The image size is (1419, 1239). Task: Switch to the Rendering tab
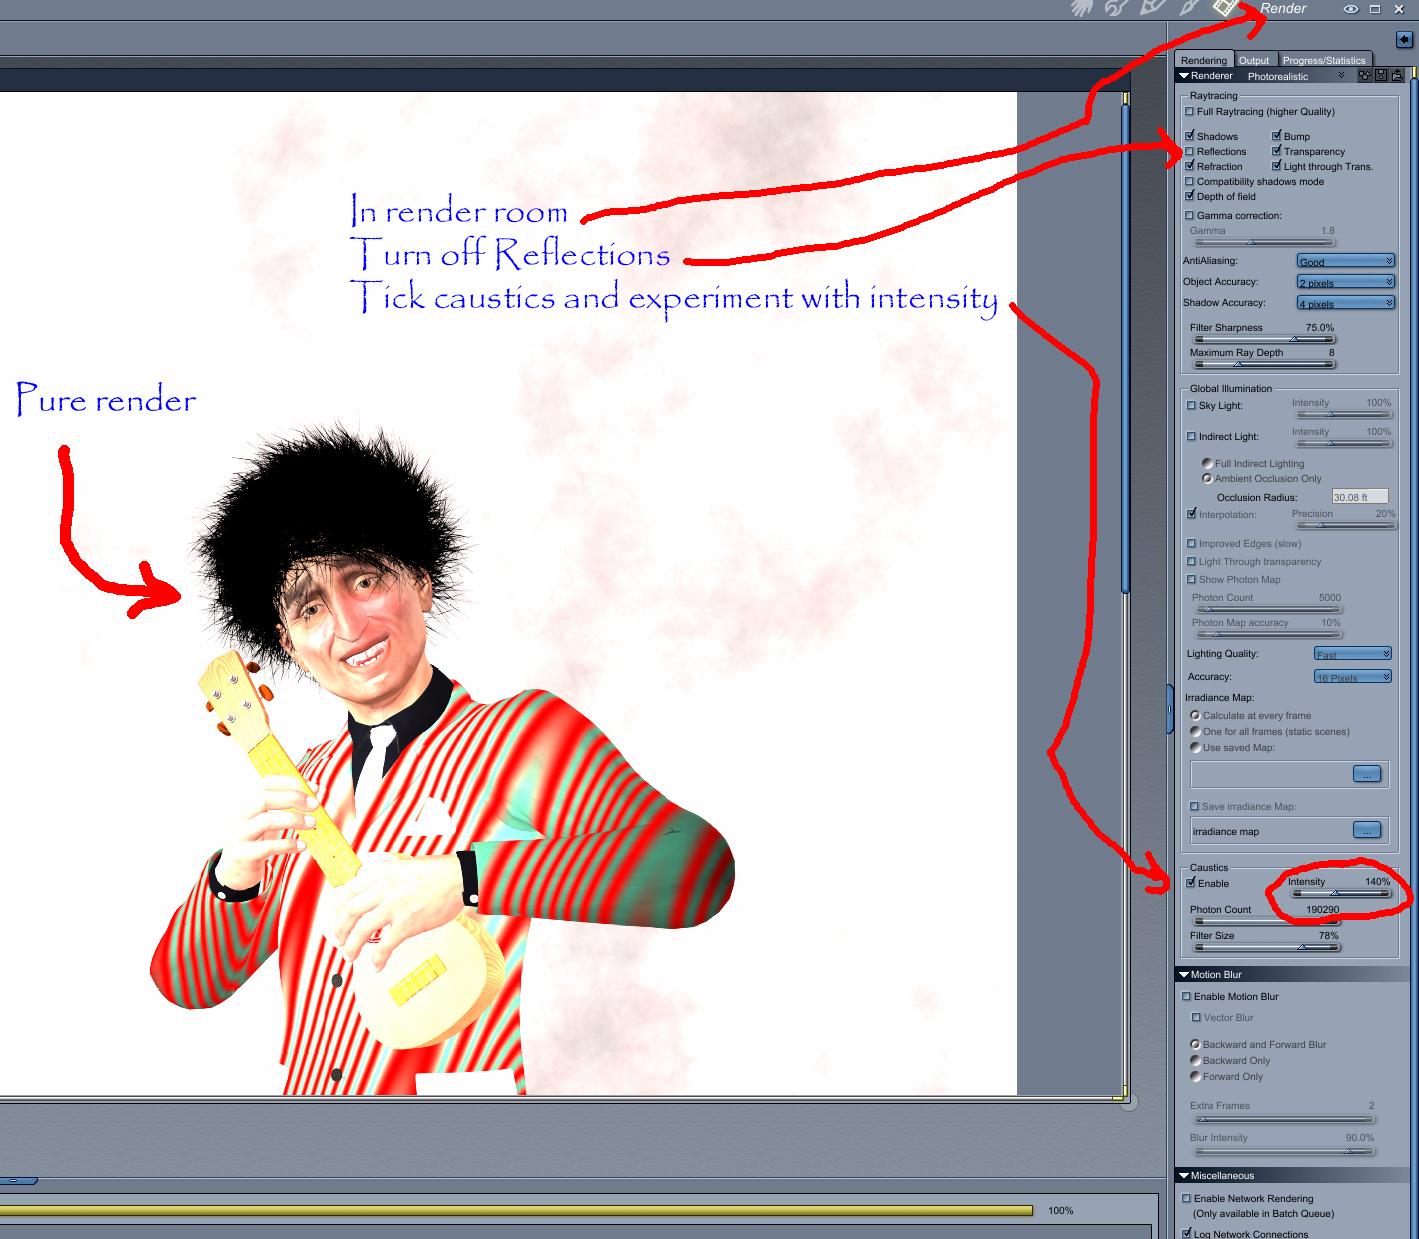pyautogui.click(x=1204, y=60)
